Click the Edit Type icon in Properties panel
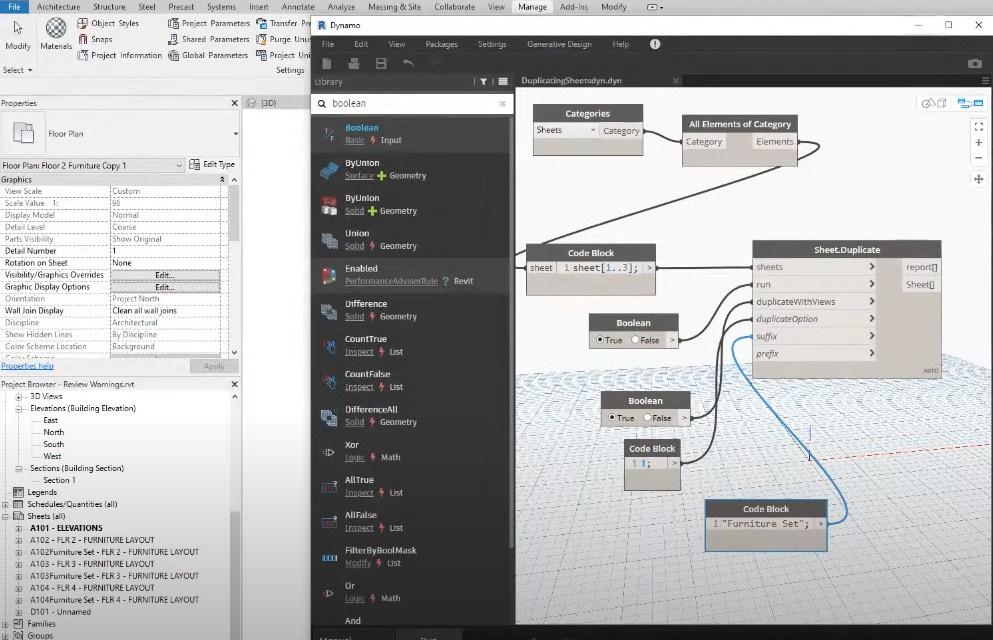The image size is (993, 640). pyautogui.click(x=212, y=165)
